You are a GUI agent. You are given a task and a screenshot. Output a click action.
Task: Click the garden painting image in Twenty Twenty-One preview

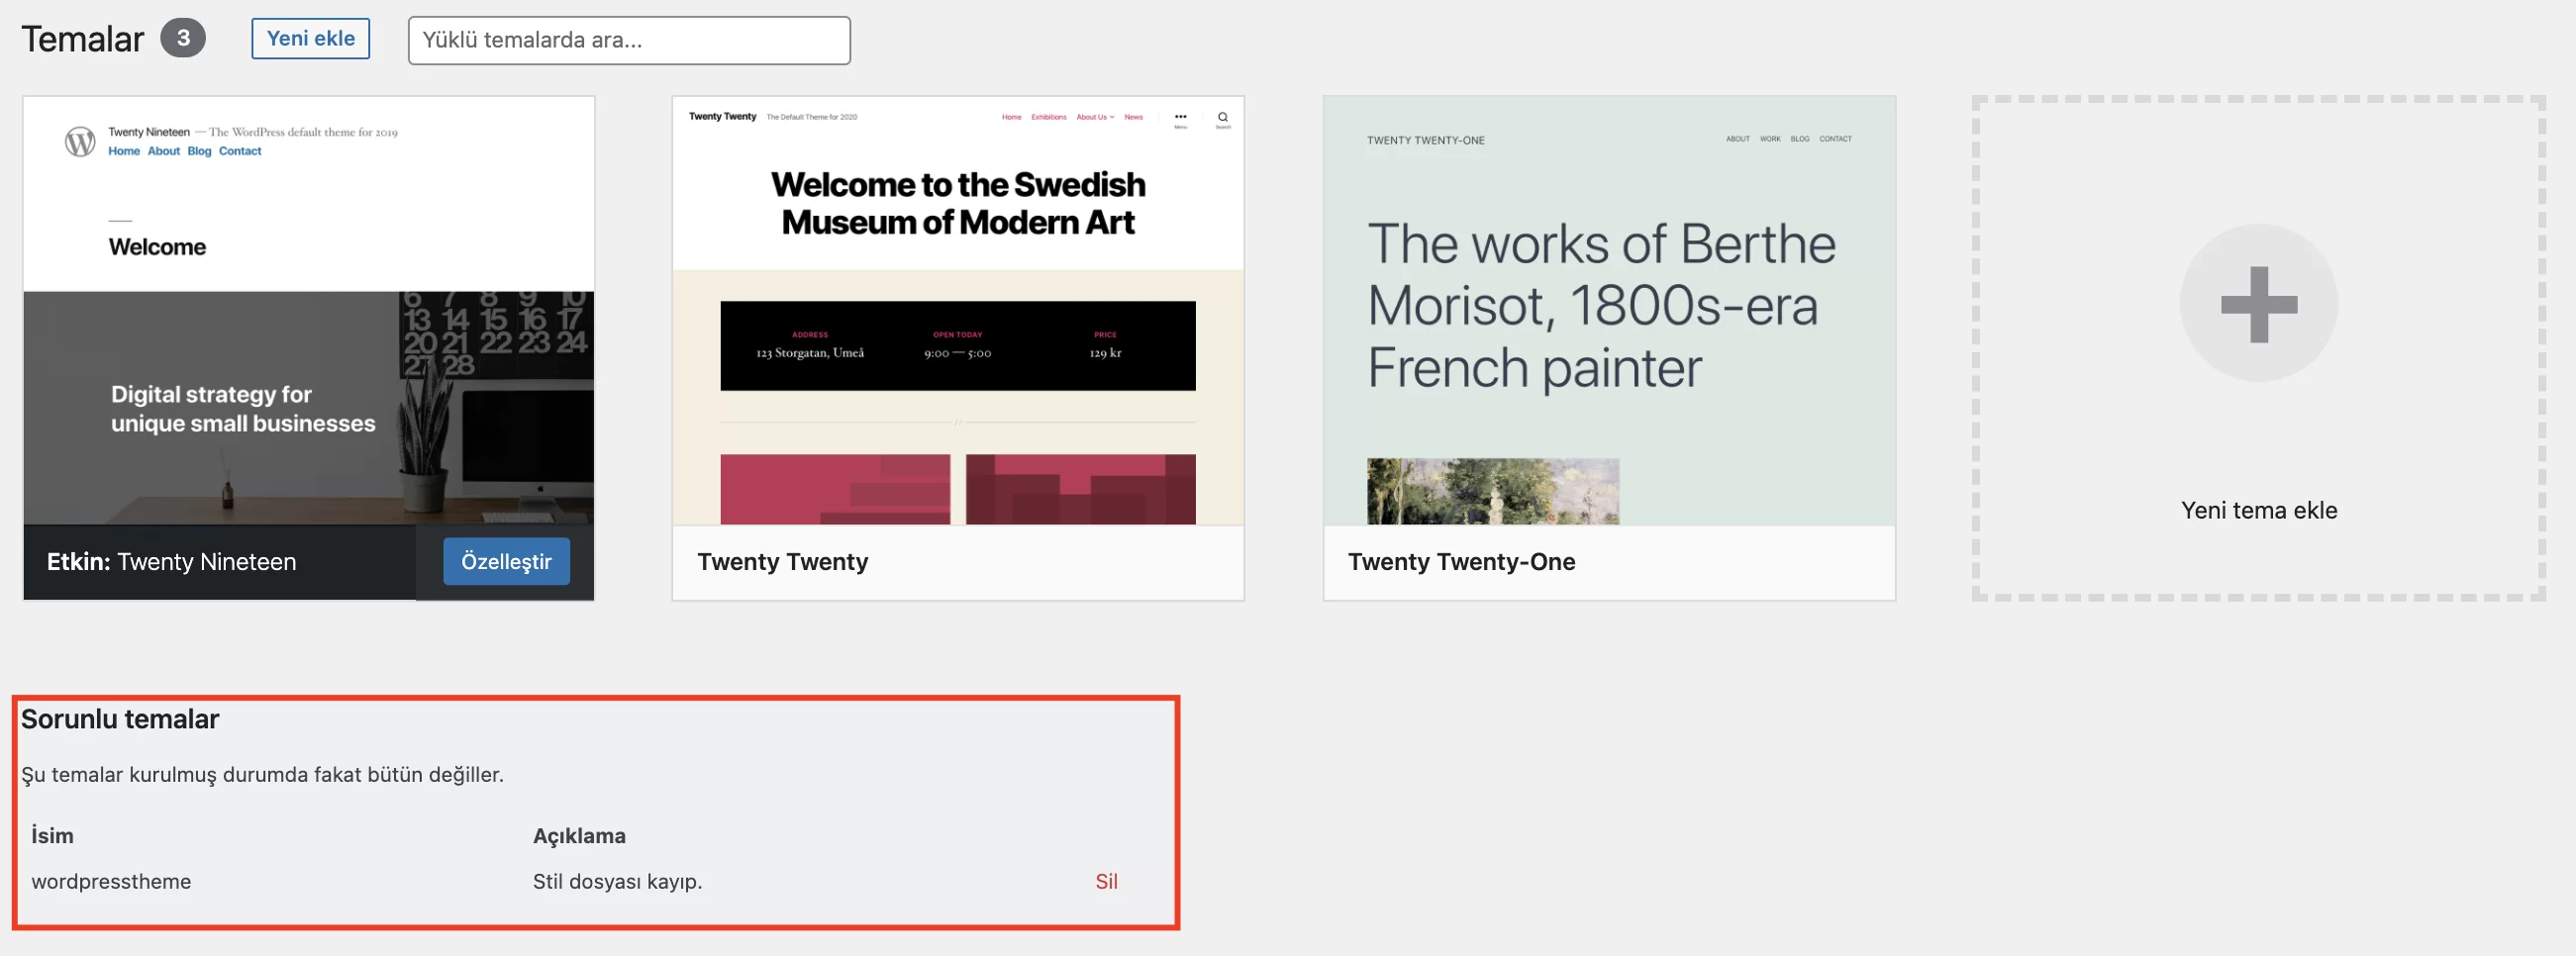[1492, 491]
